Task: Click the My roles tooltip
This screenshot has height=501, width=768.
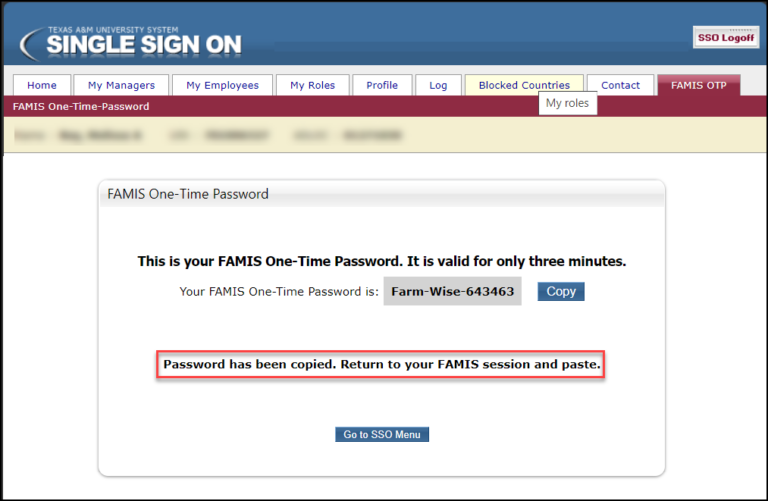Action: [x=568, y=104]
